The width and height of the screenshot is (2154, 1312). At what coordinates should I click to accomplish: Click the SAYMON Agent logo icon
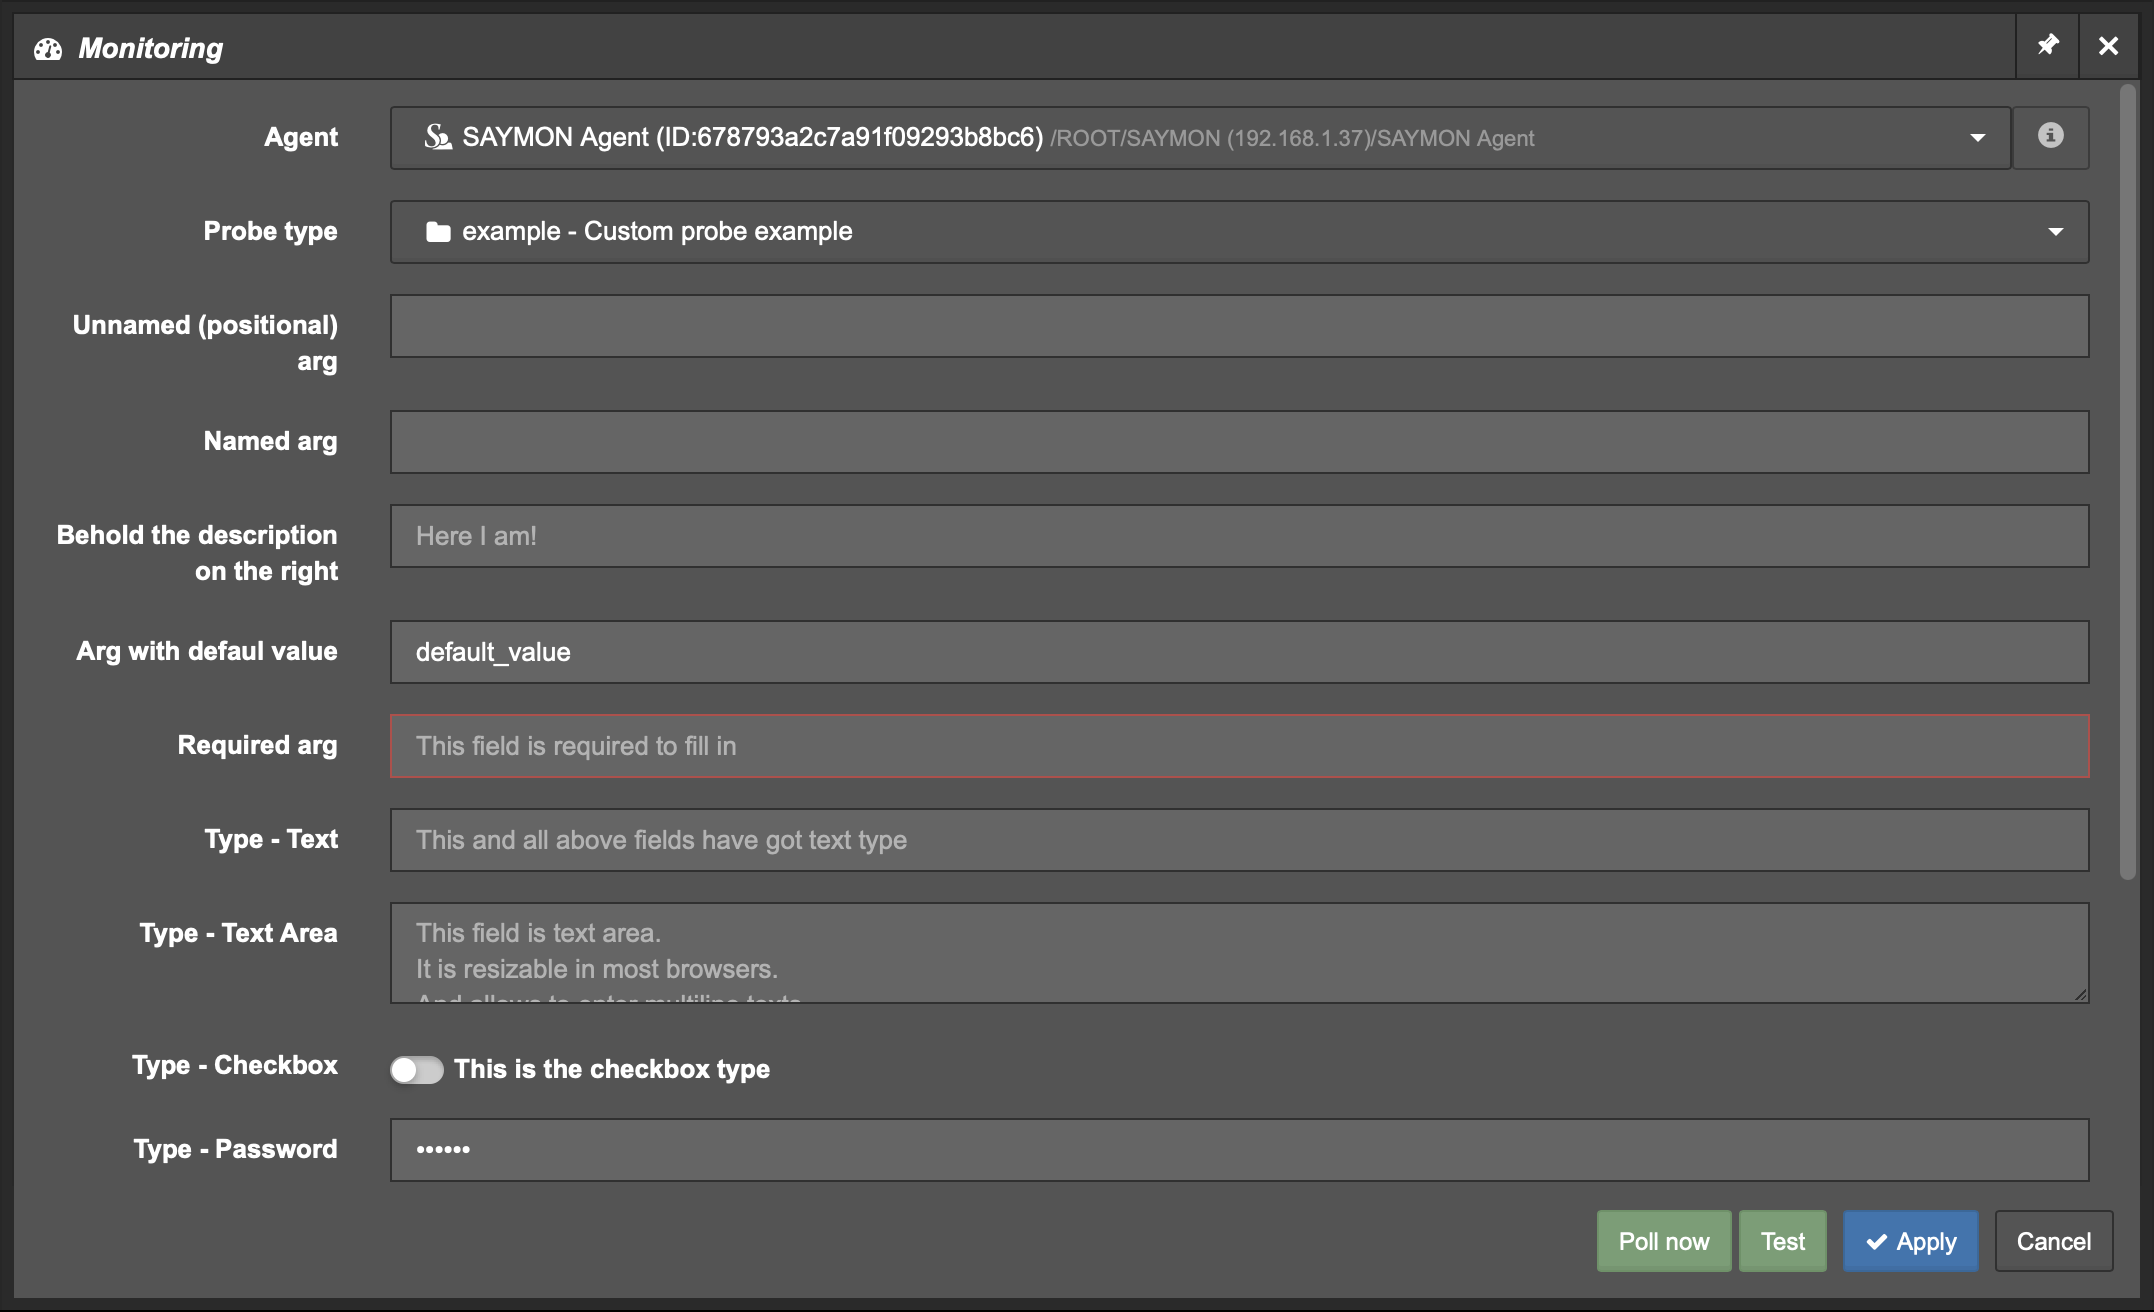(x=438, y=137)
